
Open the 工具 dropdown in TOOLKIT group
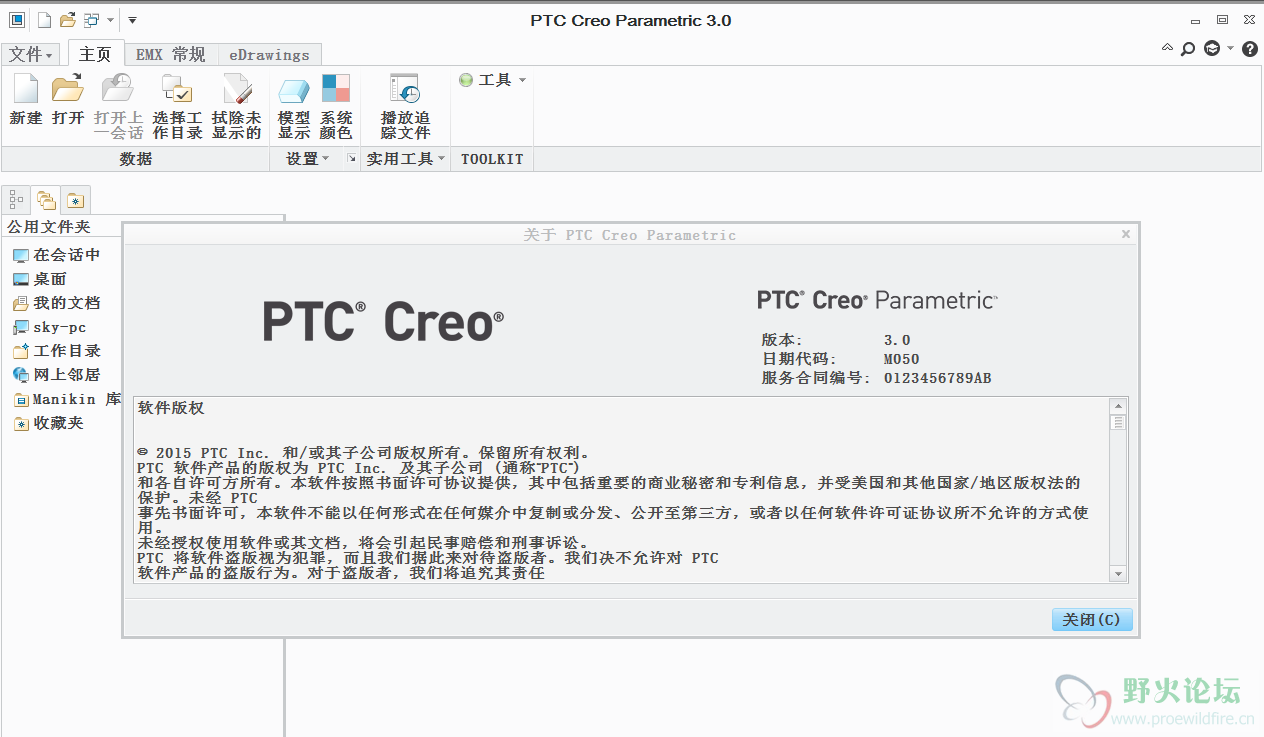tap(492, 80)
